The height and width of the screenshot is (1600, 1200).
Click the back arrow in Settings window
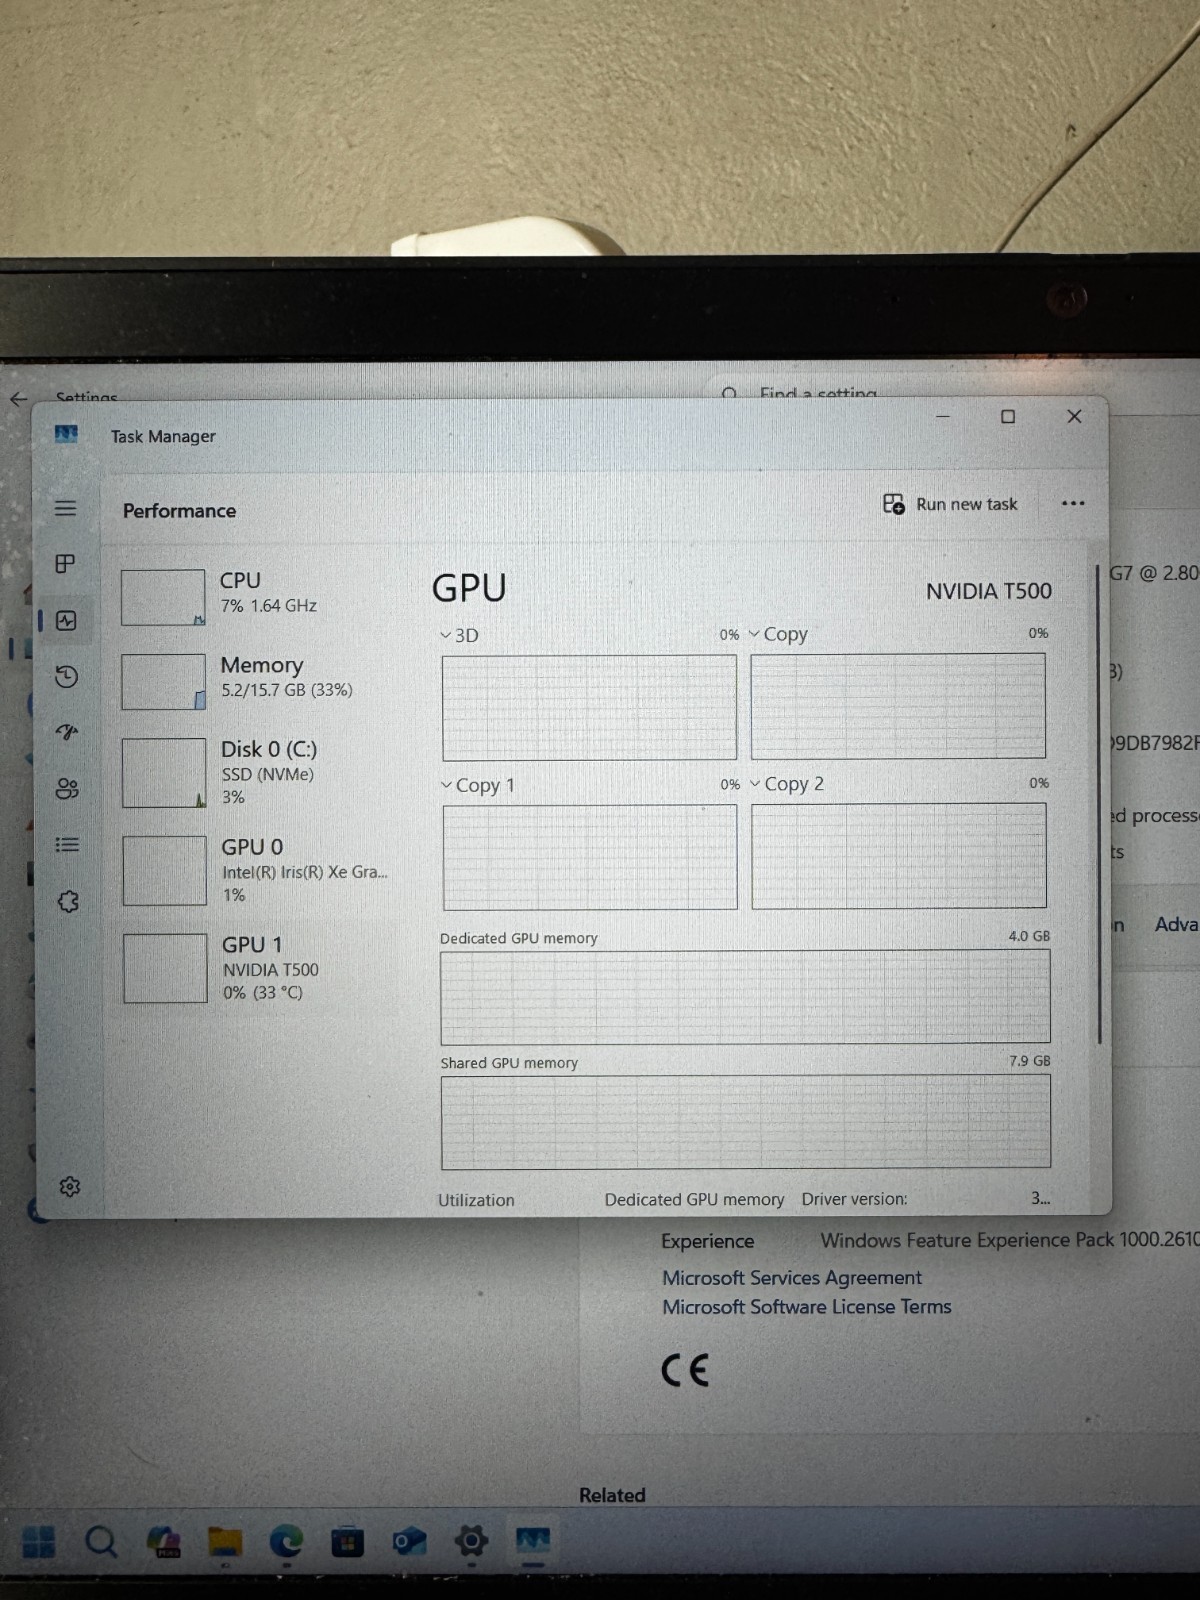[x=18, y=399]
